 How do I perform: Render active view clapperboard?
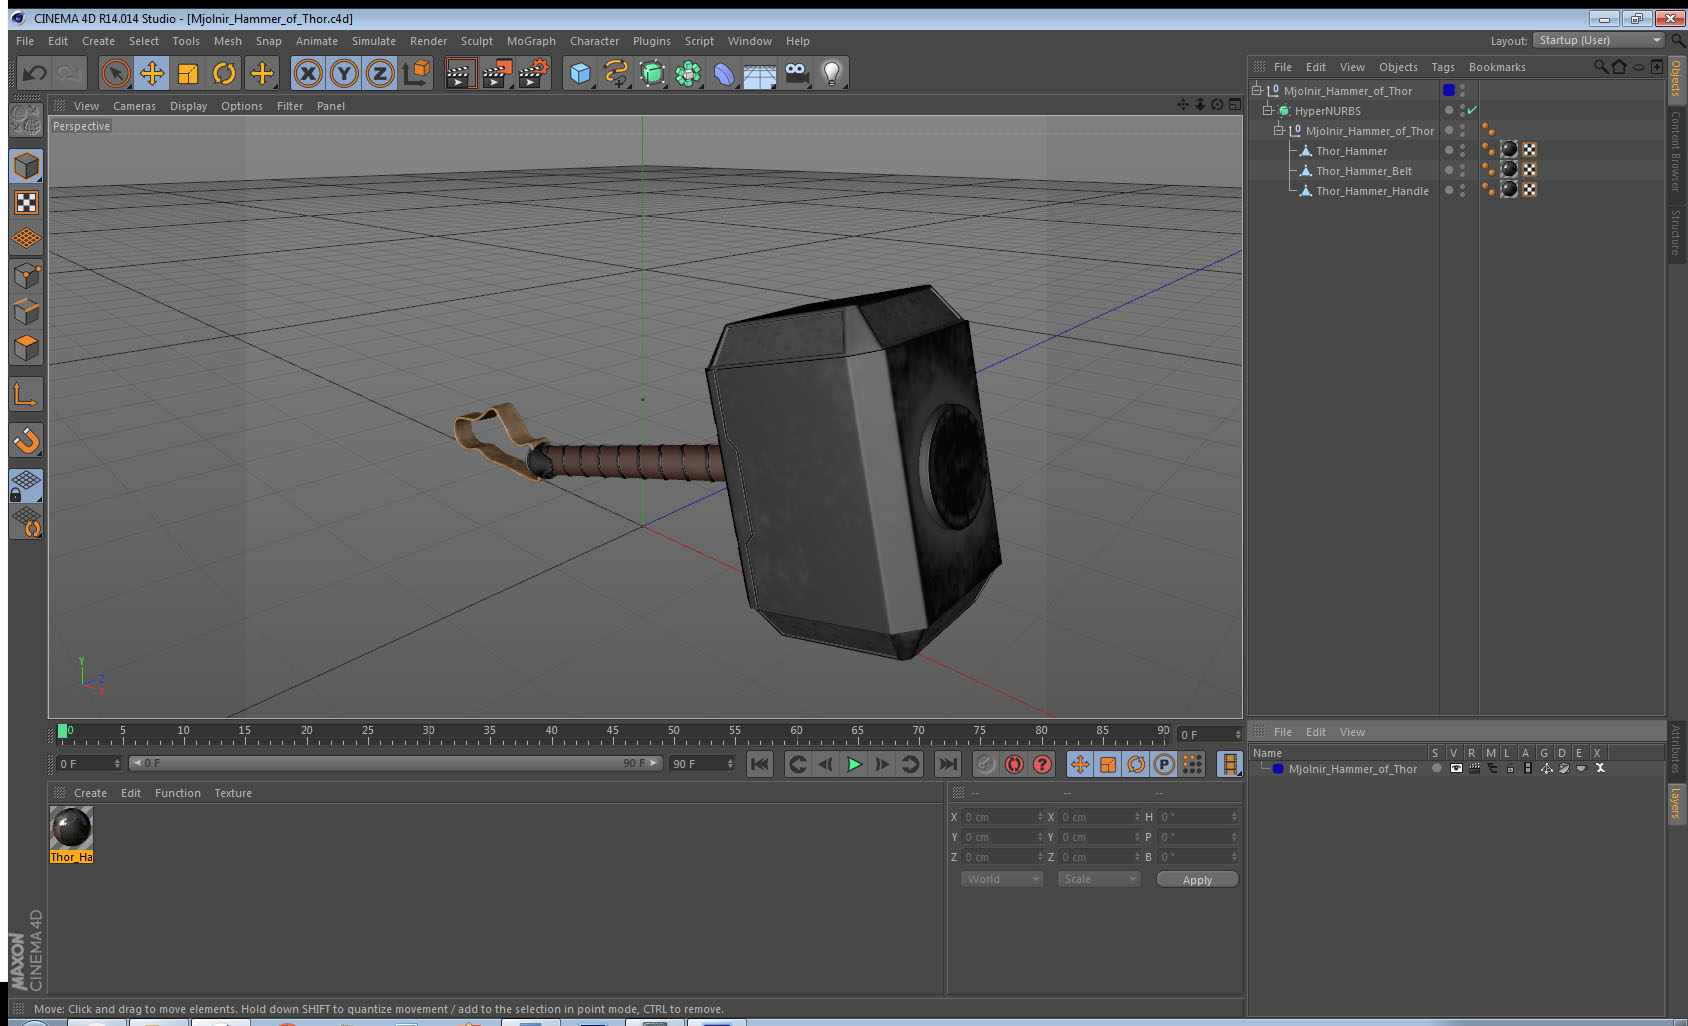460,73
